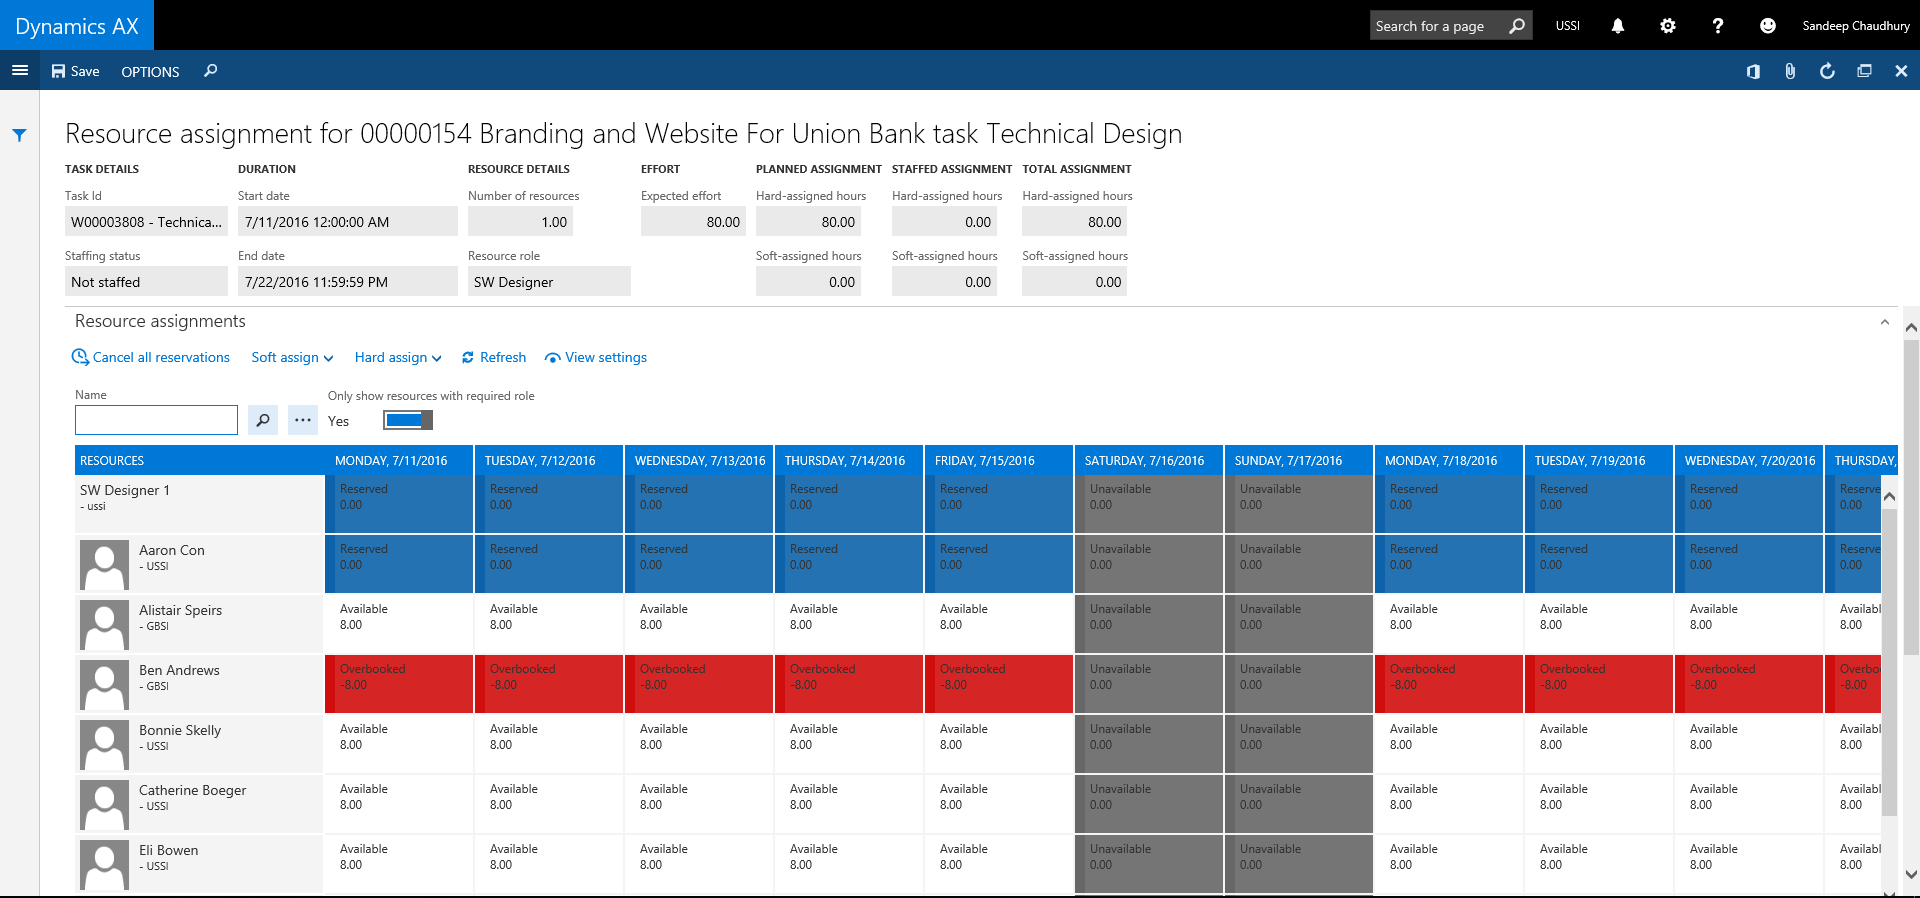Click the Number of resources 1.00 field
This screenshot has width=1920, height=898.
520,221
